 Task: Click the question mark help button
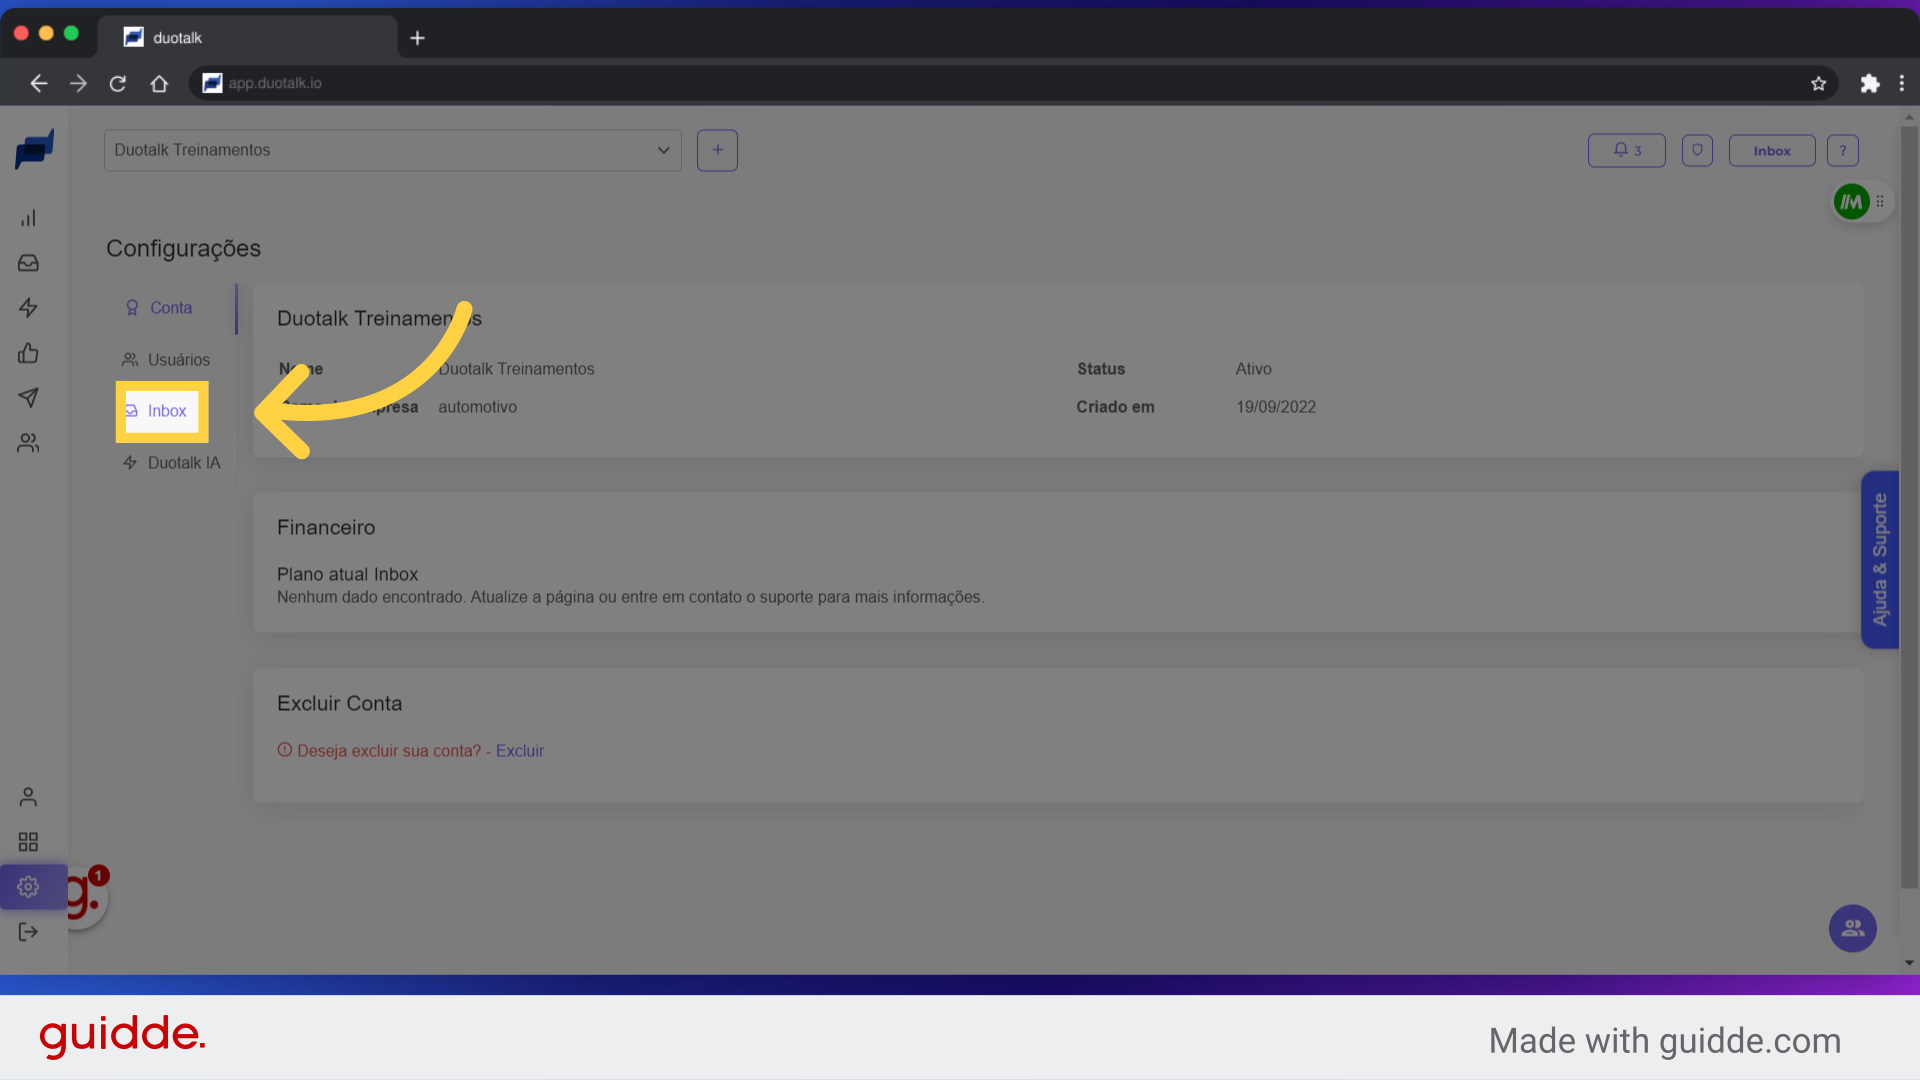coord(1843,151)
